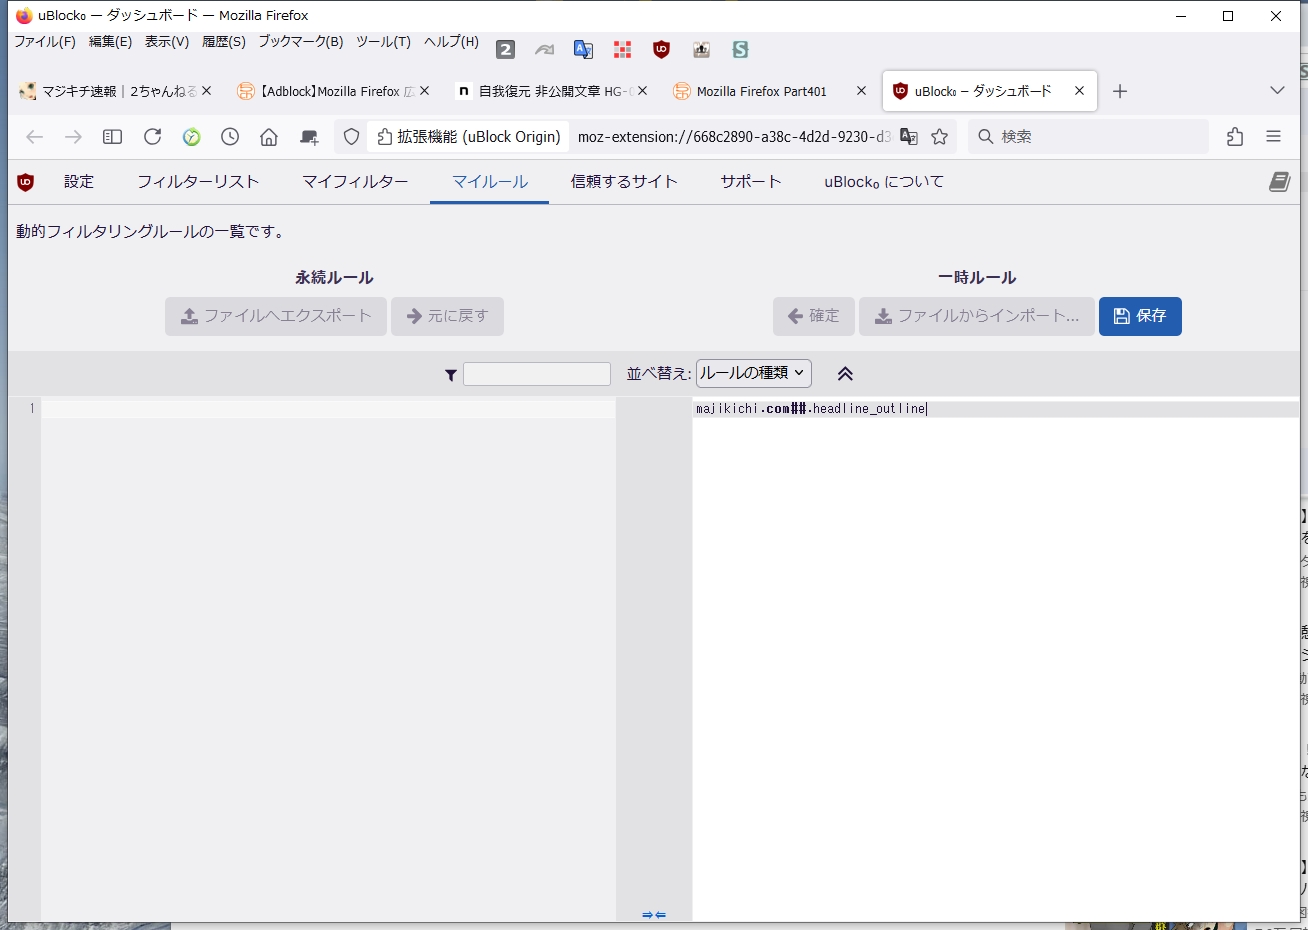
Task: Click the tracking protection shield icon
Action: click(351, 137)
